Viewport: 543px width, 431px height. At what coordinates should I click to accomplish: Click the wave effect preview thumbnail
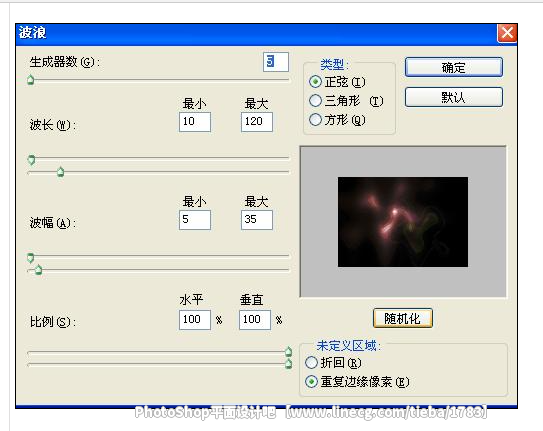403,222
